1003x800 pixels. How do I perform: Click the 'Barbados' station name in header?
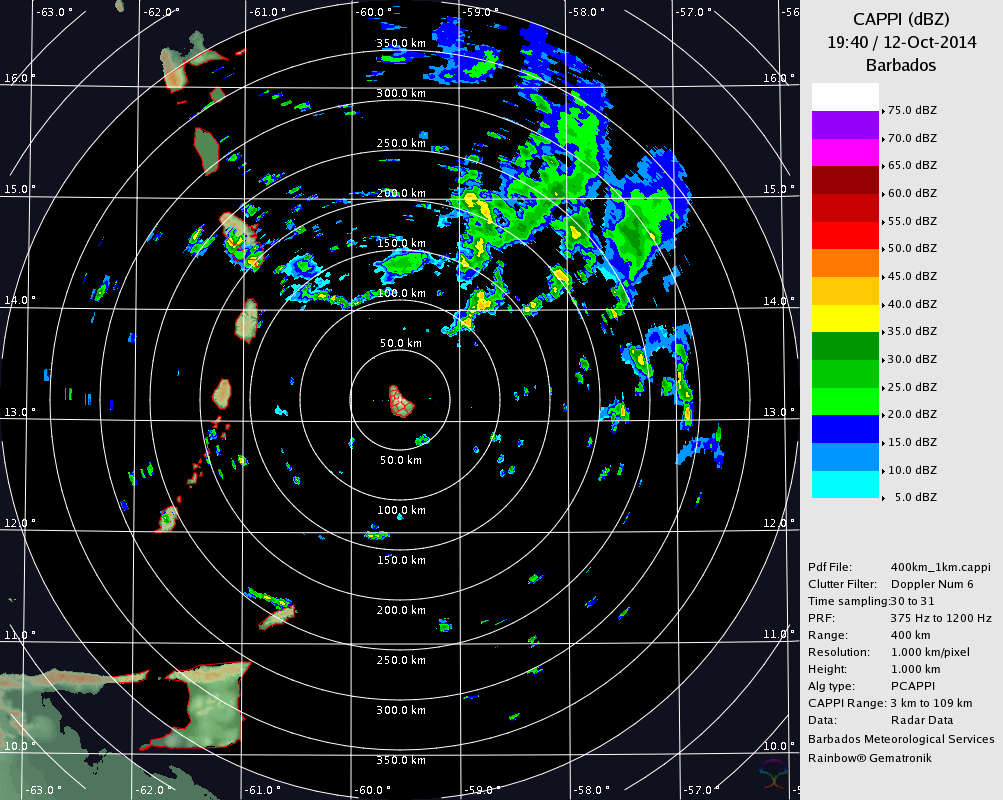click(901, 65)
